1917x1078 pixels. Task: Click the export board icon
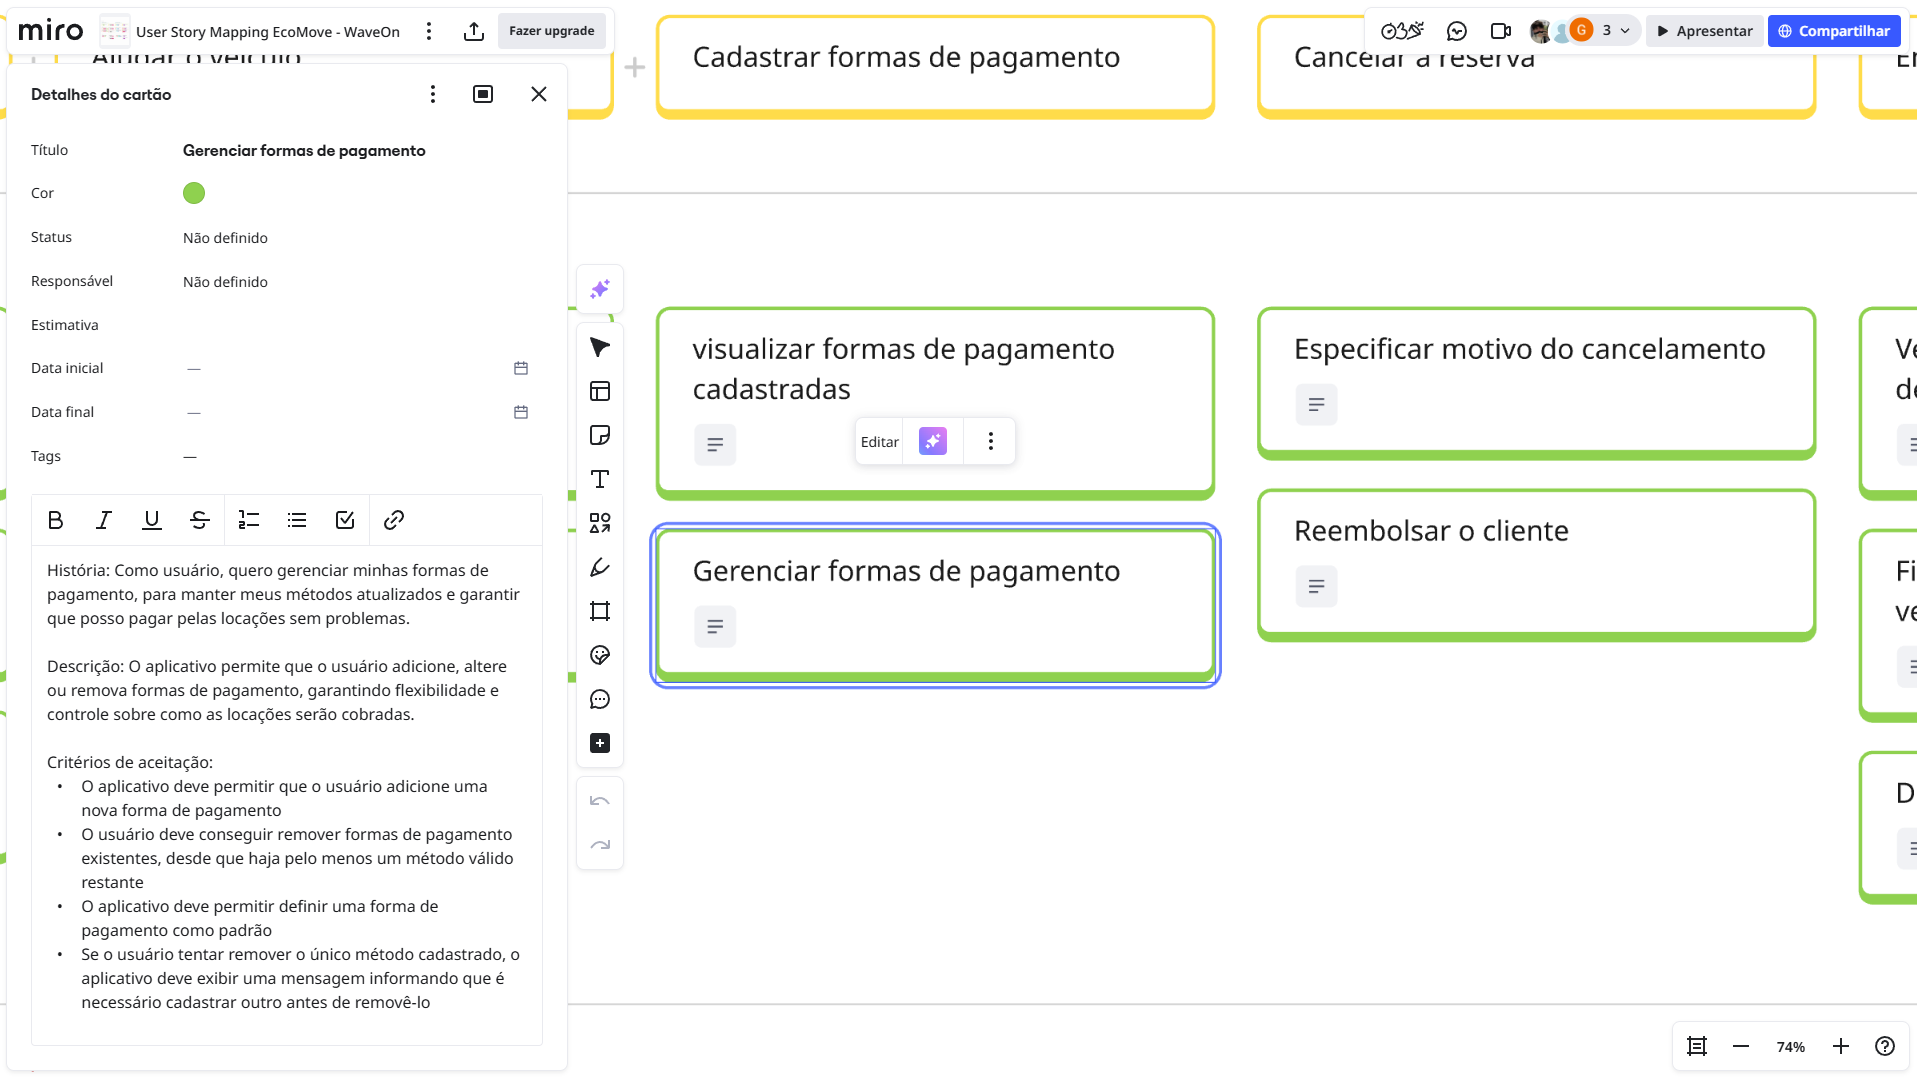(x=474, y=31)
